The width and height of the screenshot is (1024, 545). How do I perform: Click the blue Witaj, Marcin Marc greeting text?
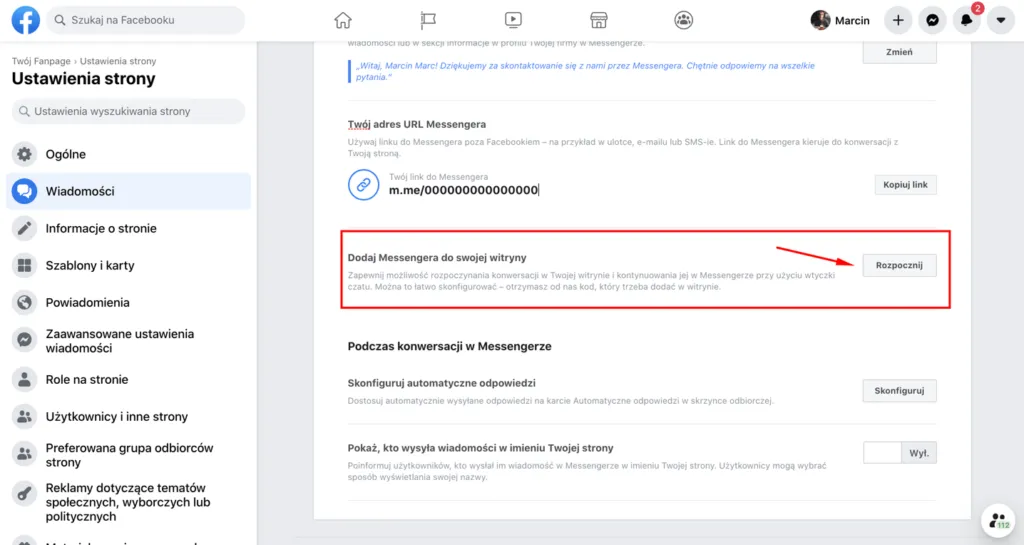tap(585, 71)
